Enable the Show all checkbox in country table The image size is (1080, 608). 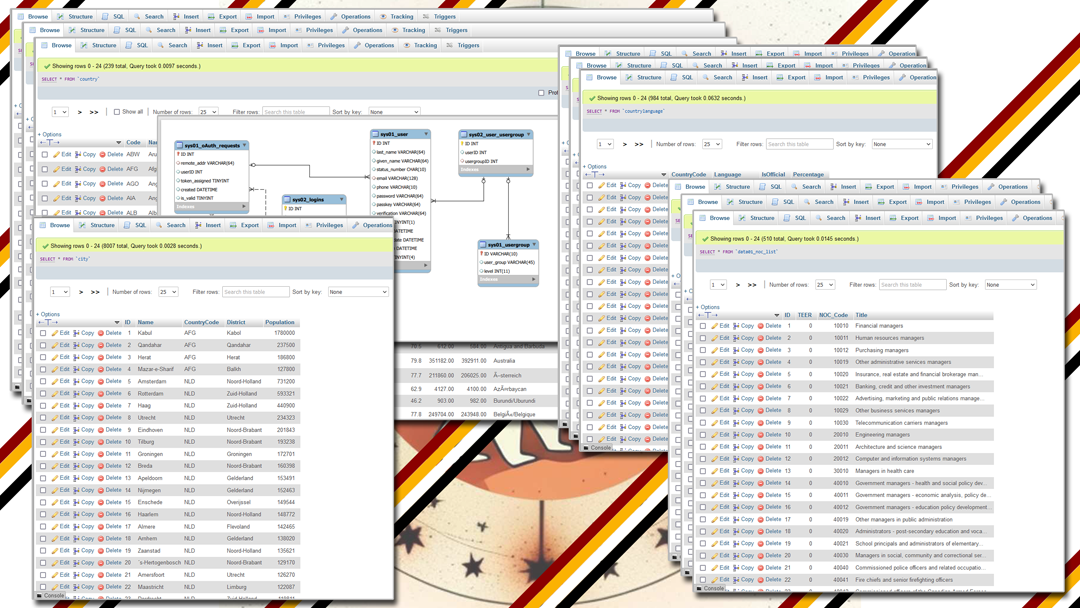click(x=117, y=112)
